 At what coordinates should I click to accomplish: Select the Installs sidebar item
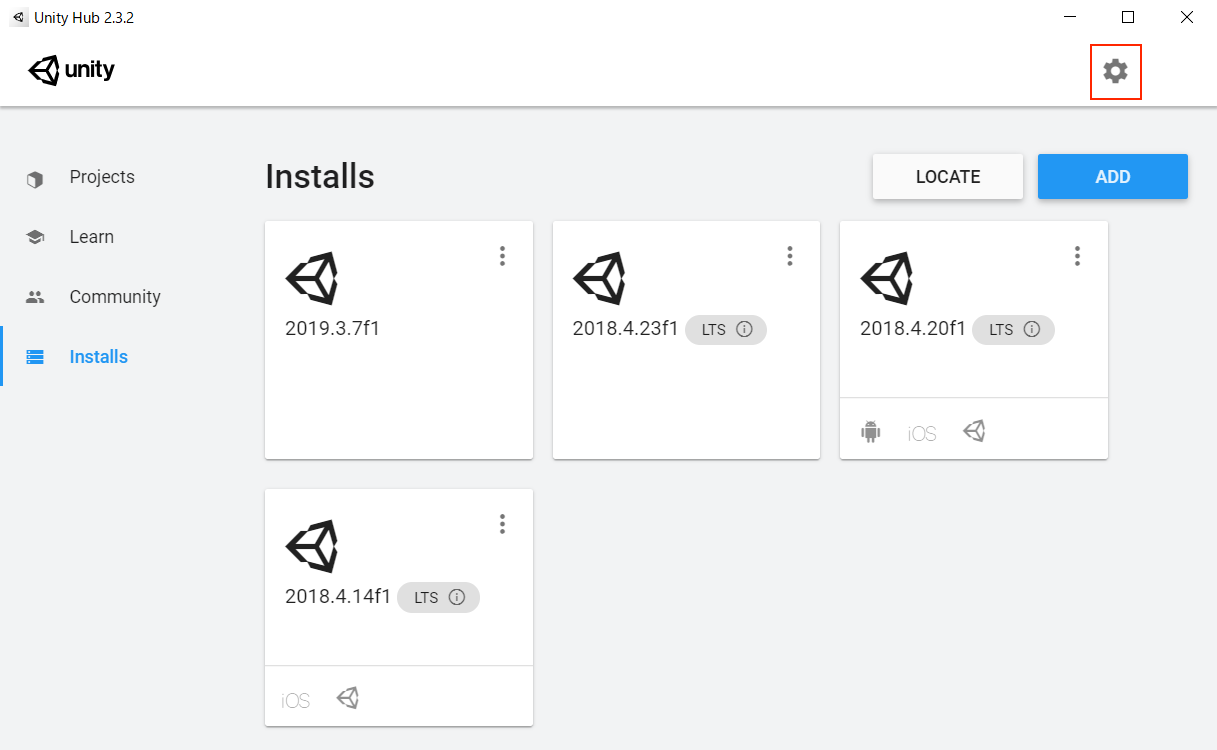(x=98, y=357)
